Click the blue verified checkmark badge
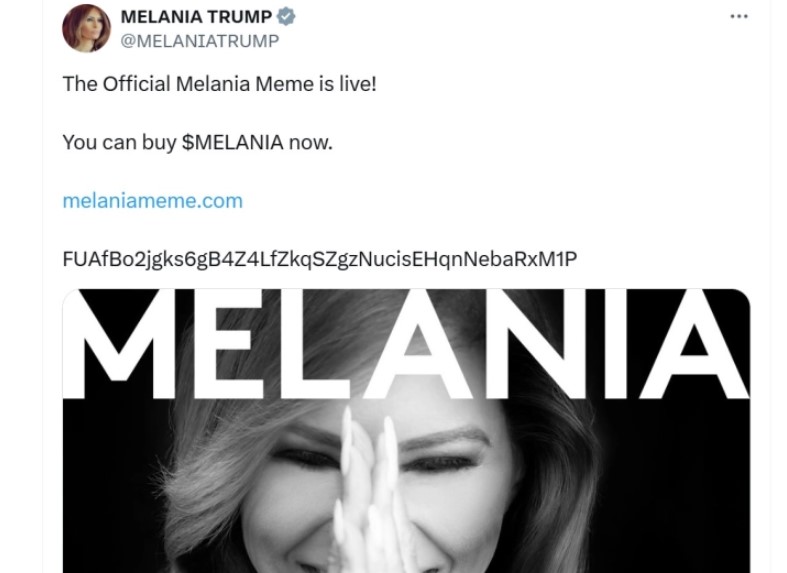 [285, 17]
